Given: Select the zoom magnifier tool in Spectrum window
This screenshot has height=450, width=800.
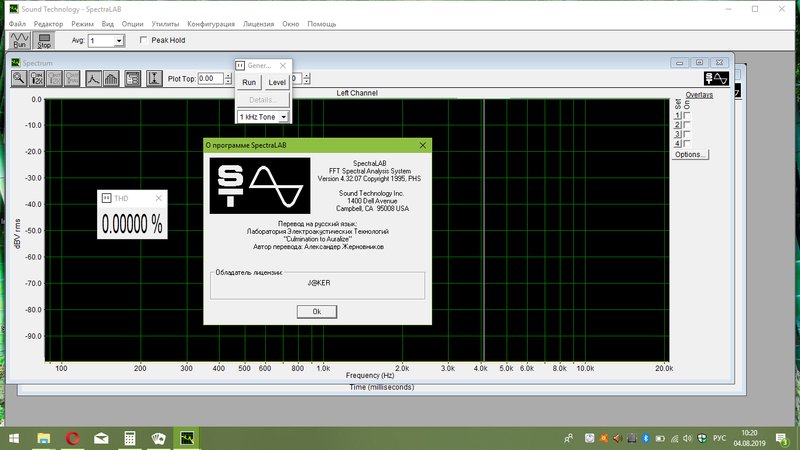Looking at the screenshot, I should [19, 79].
